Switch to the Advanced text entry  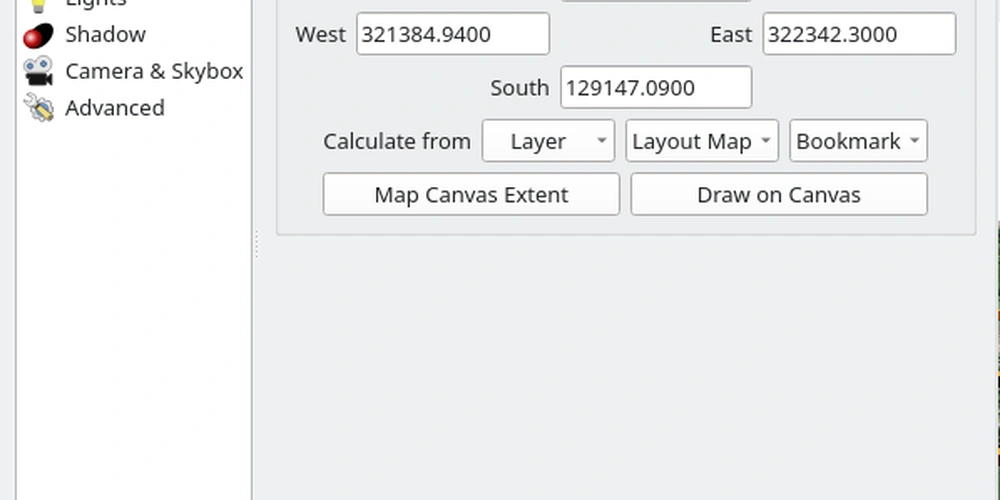114,108
